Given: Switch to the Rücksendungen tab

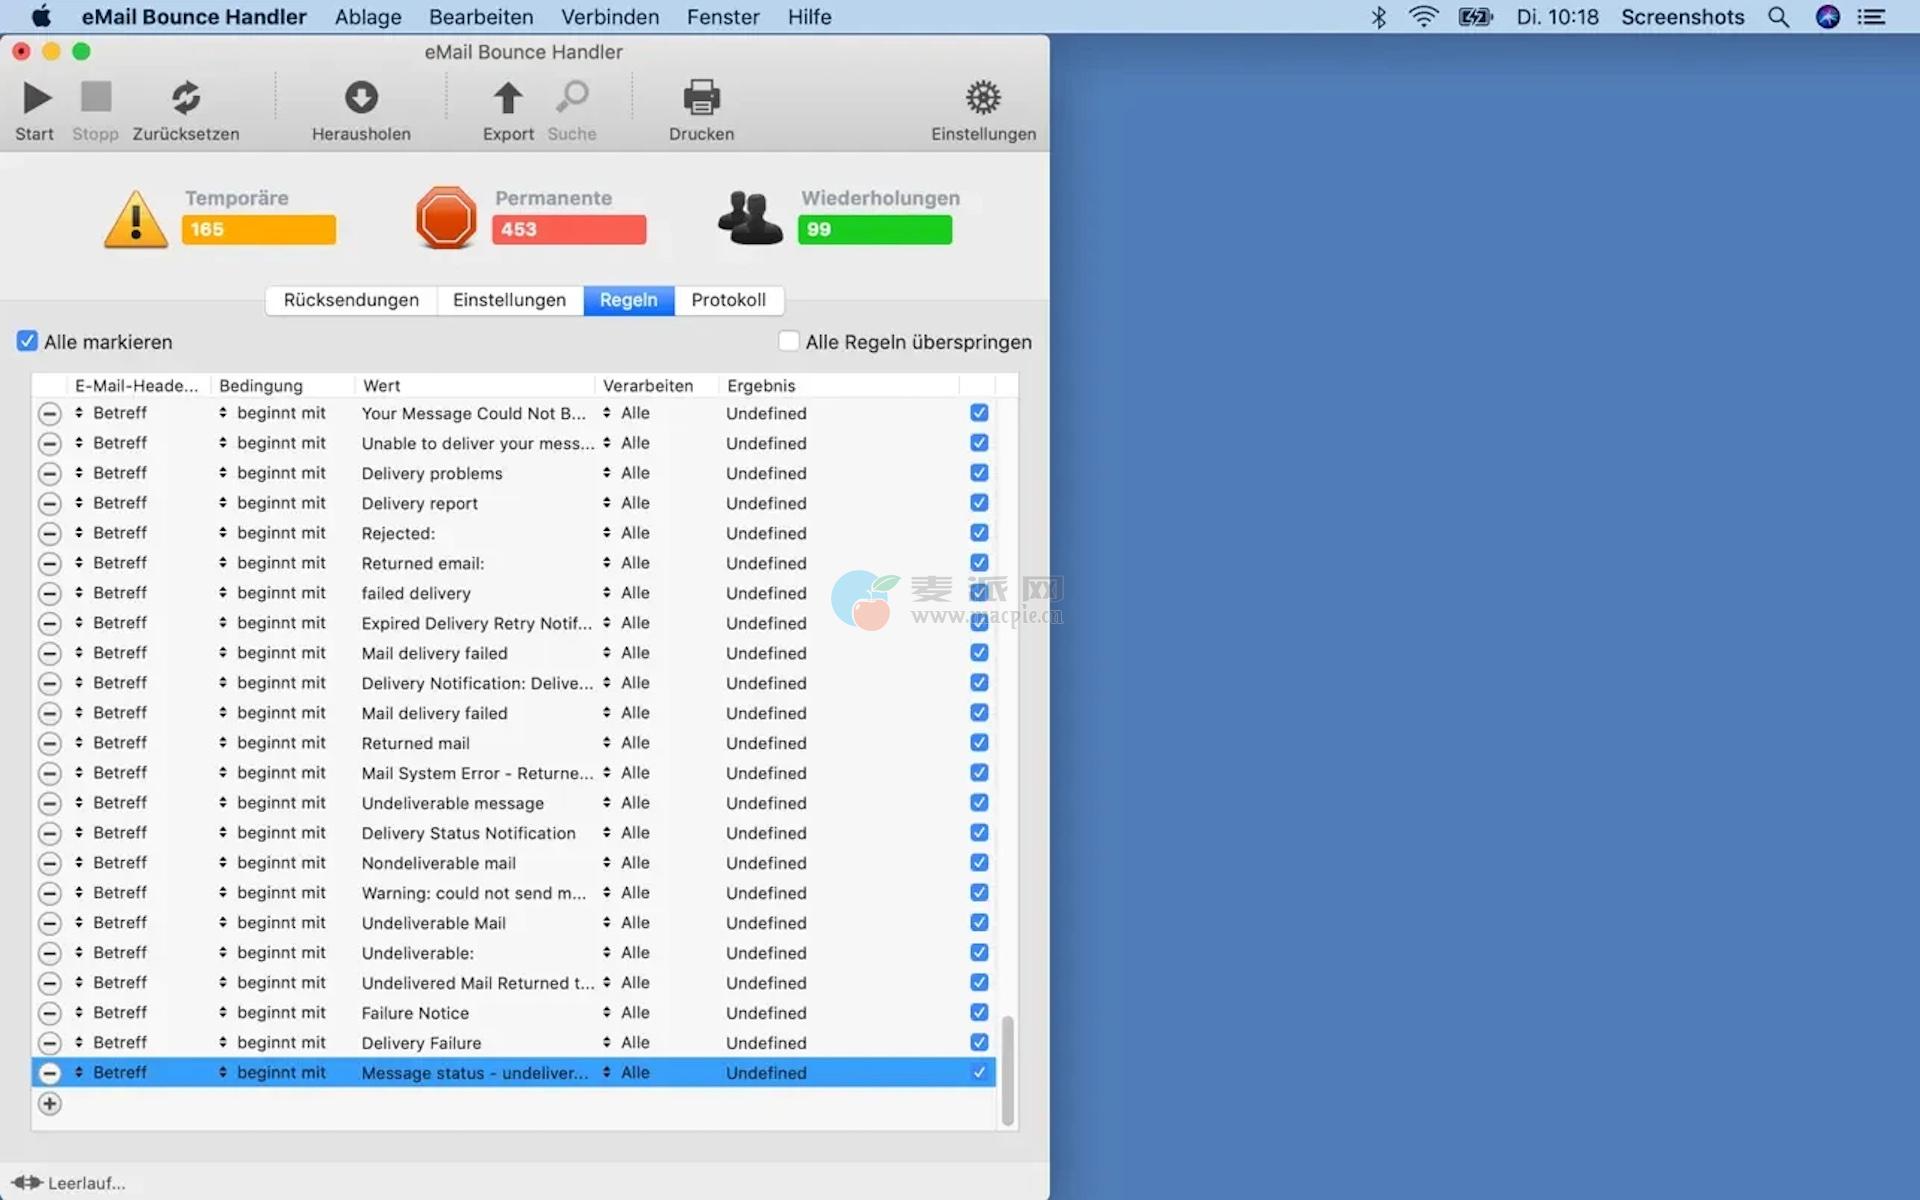Looking at the screenshot, I should pyautogui.click(x=351, y=300).
